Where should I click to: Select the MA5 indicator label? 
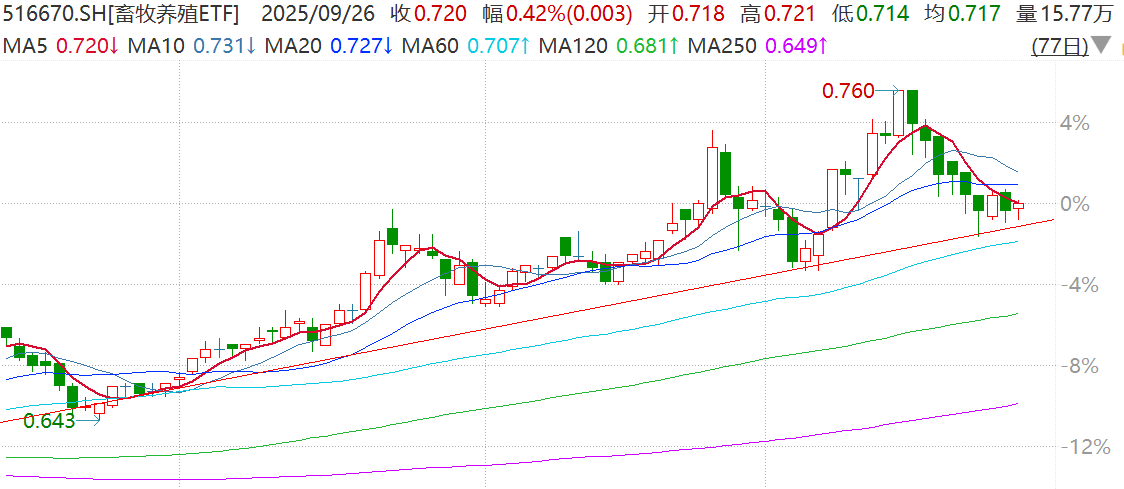click(x=25, y=46)
